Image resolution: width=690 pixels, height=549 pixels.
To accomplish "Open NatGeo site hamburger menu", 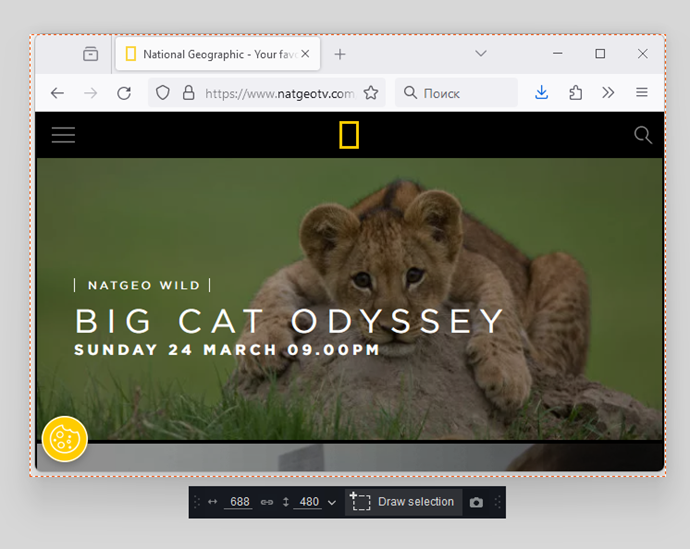I will [63, 135].
